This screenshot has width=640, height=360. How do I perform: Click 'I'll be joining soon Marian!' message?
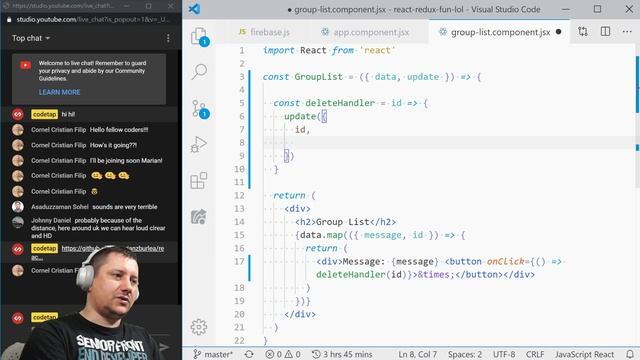126,161
